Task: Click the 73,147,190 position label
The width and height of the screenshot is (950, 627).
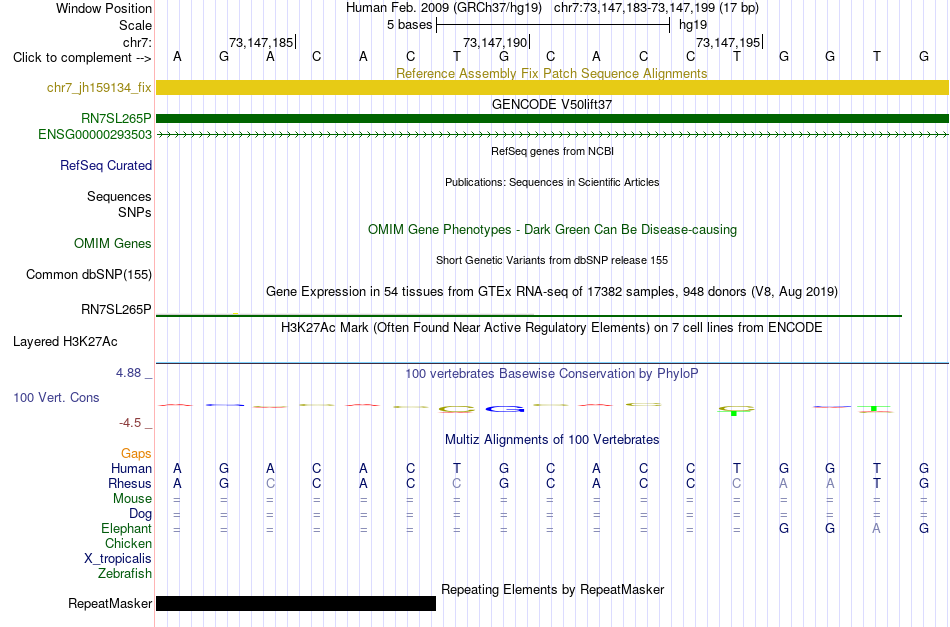Action: [495, 42]
